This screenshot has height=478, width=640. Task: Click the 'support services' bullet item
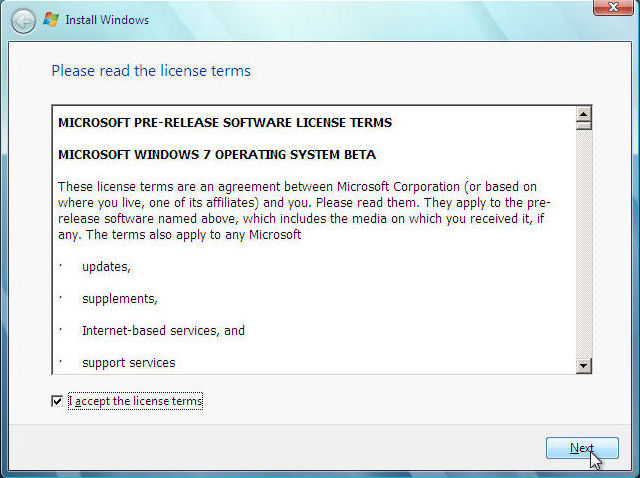(128, 363)
